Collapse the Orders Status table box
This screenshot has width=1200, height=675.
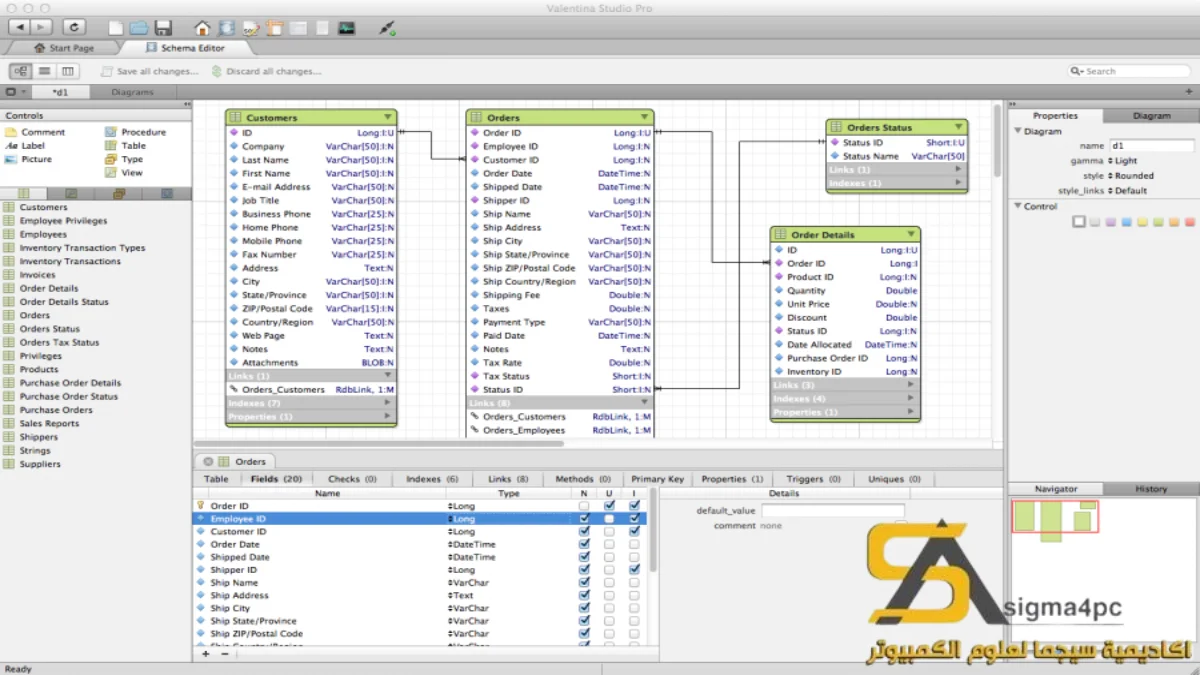click(958, 127)
